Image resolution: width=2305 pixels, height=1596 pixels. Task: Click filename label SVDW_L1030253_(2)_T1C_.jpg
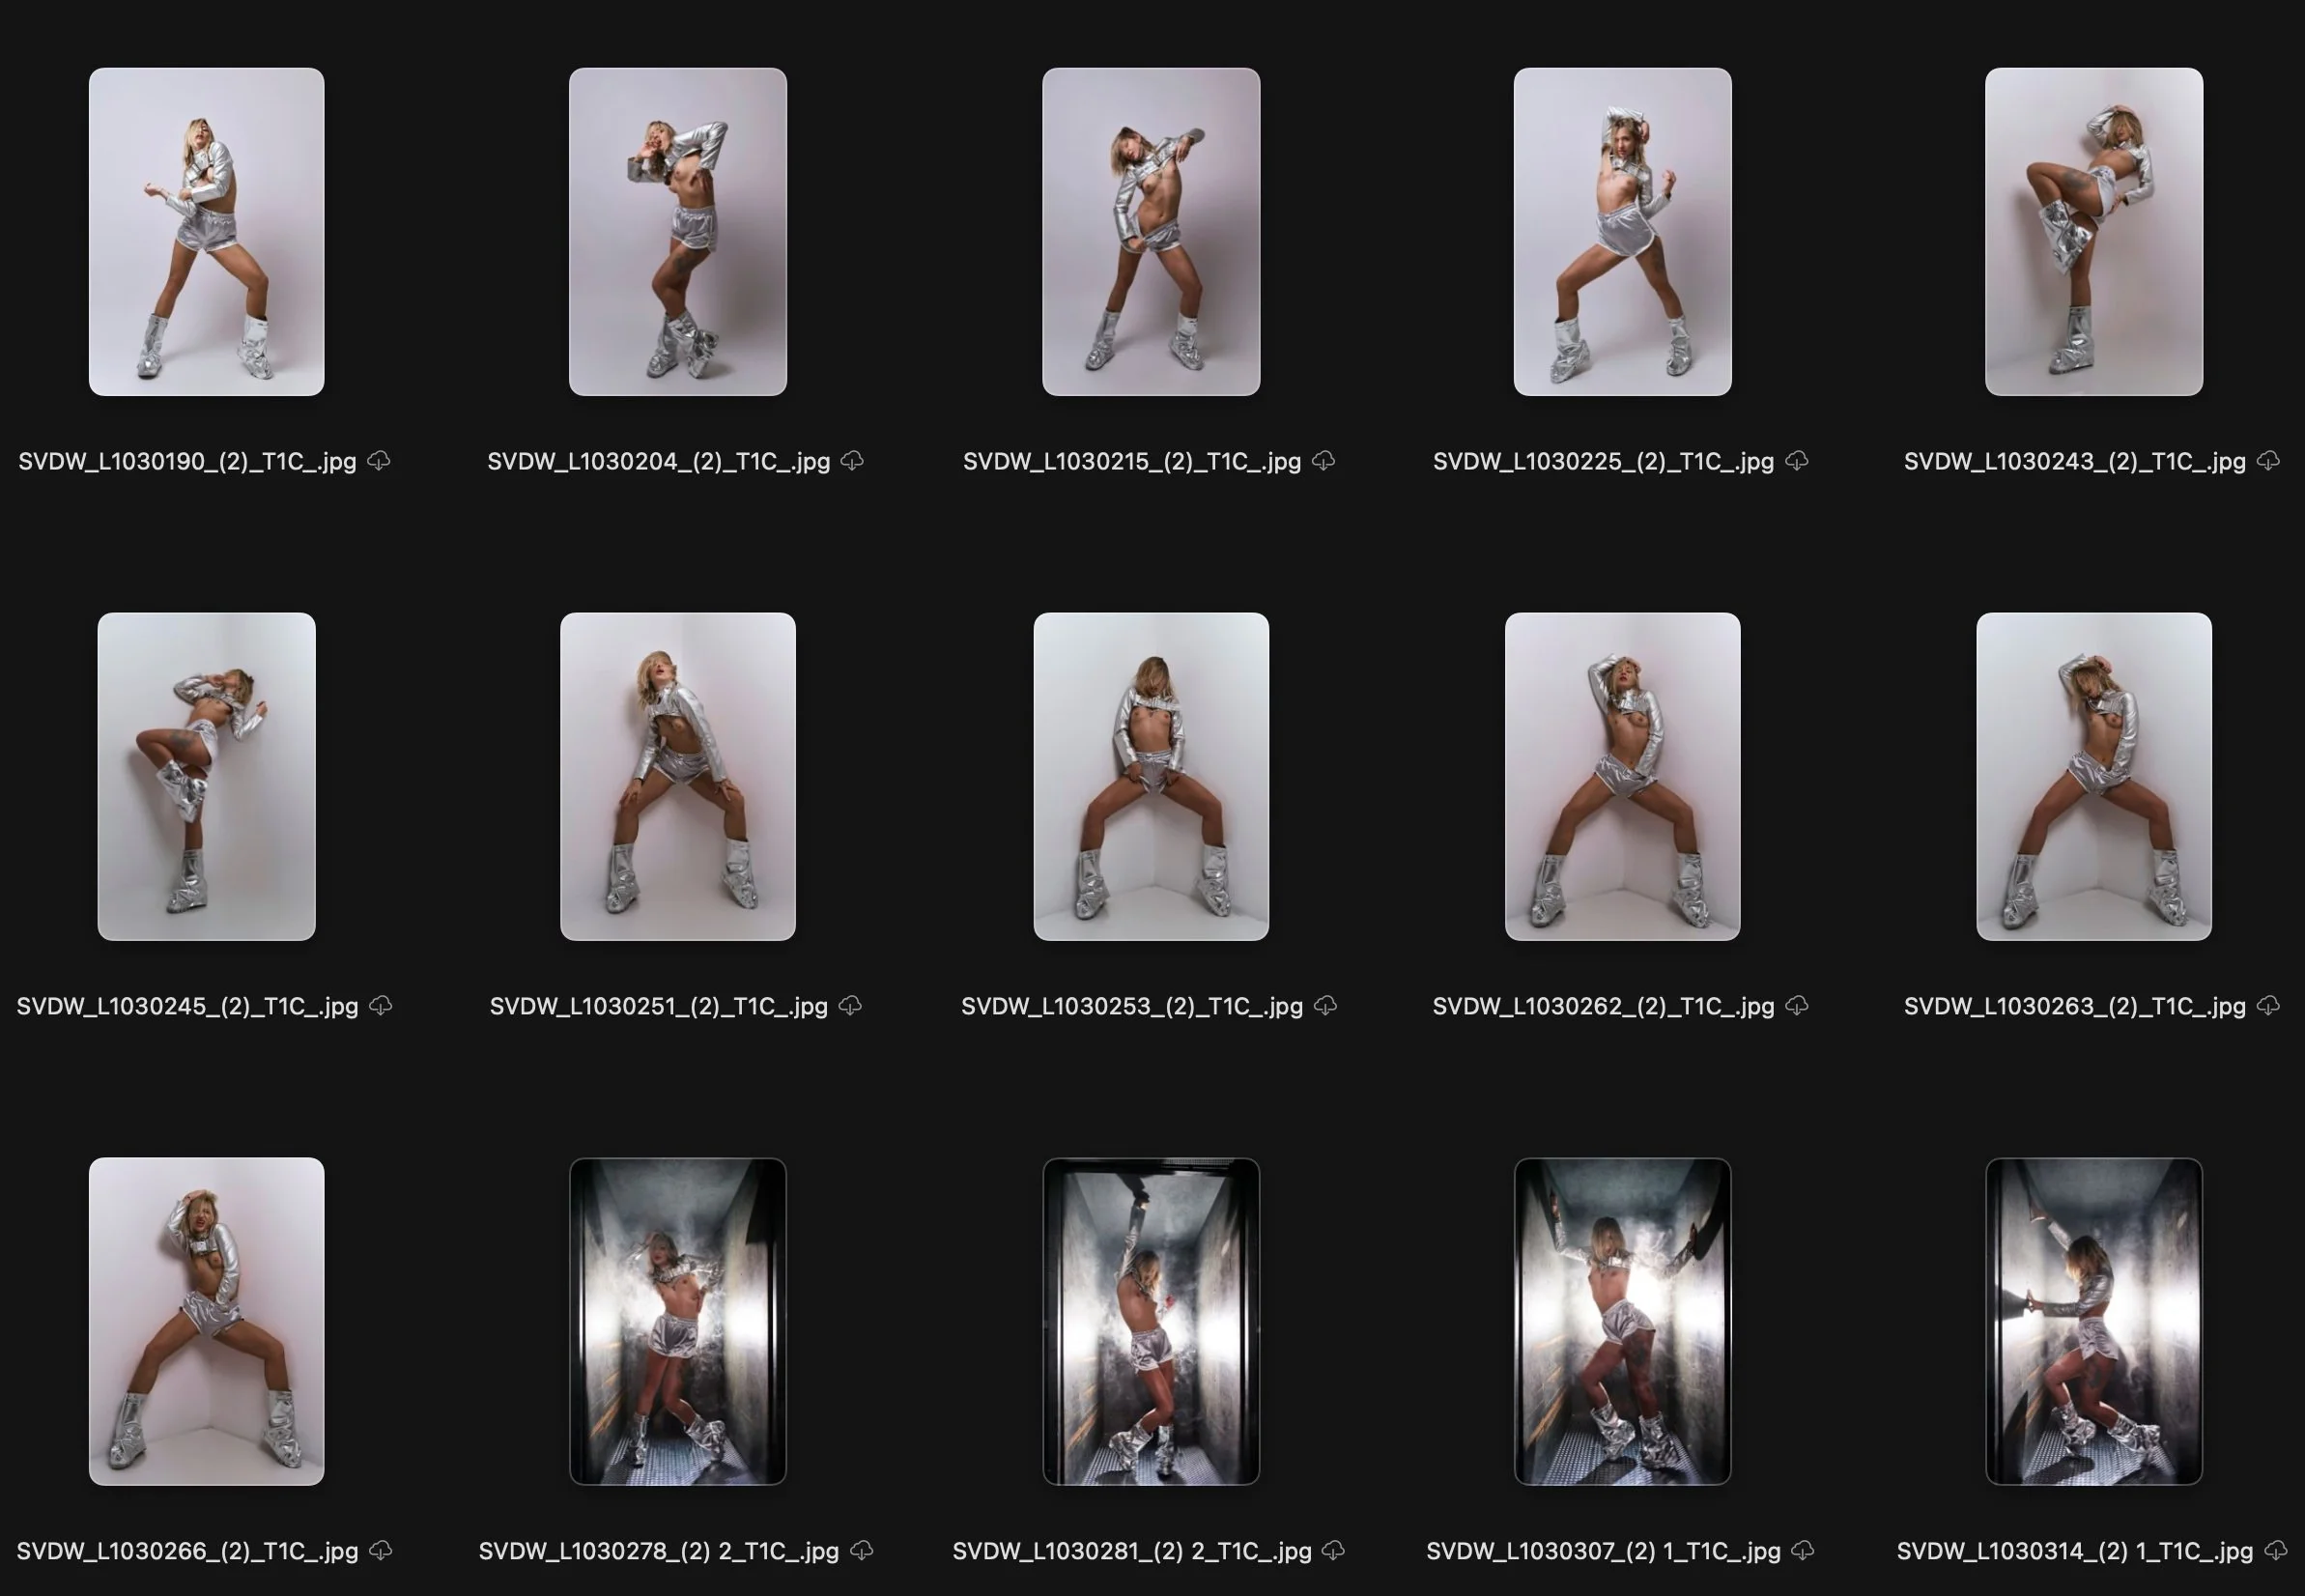pyautogui.click(x=1132, y=1006)
